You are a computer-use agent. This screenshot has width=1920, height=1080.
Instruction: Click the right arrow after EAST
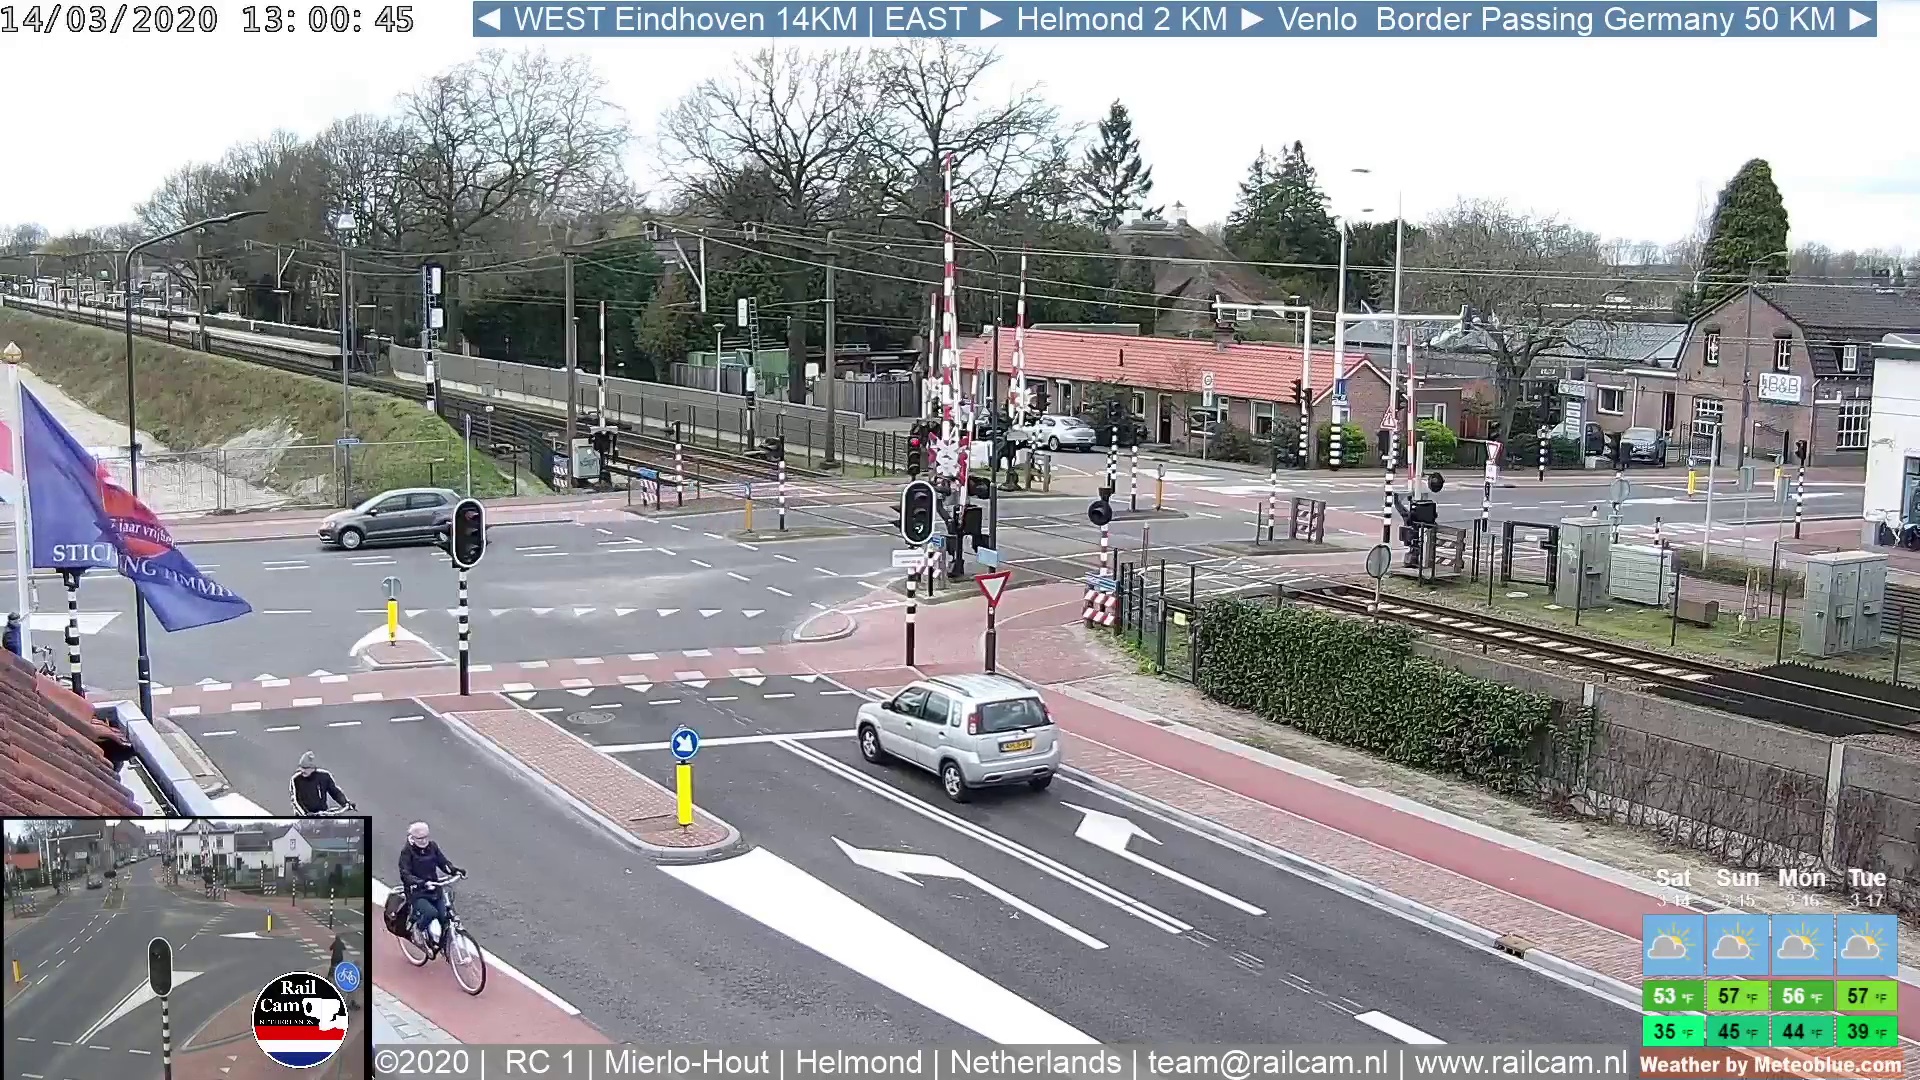coord(990,19)
